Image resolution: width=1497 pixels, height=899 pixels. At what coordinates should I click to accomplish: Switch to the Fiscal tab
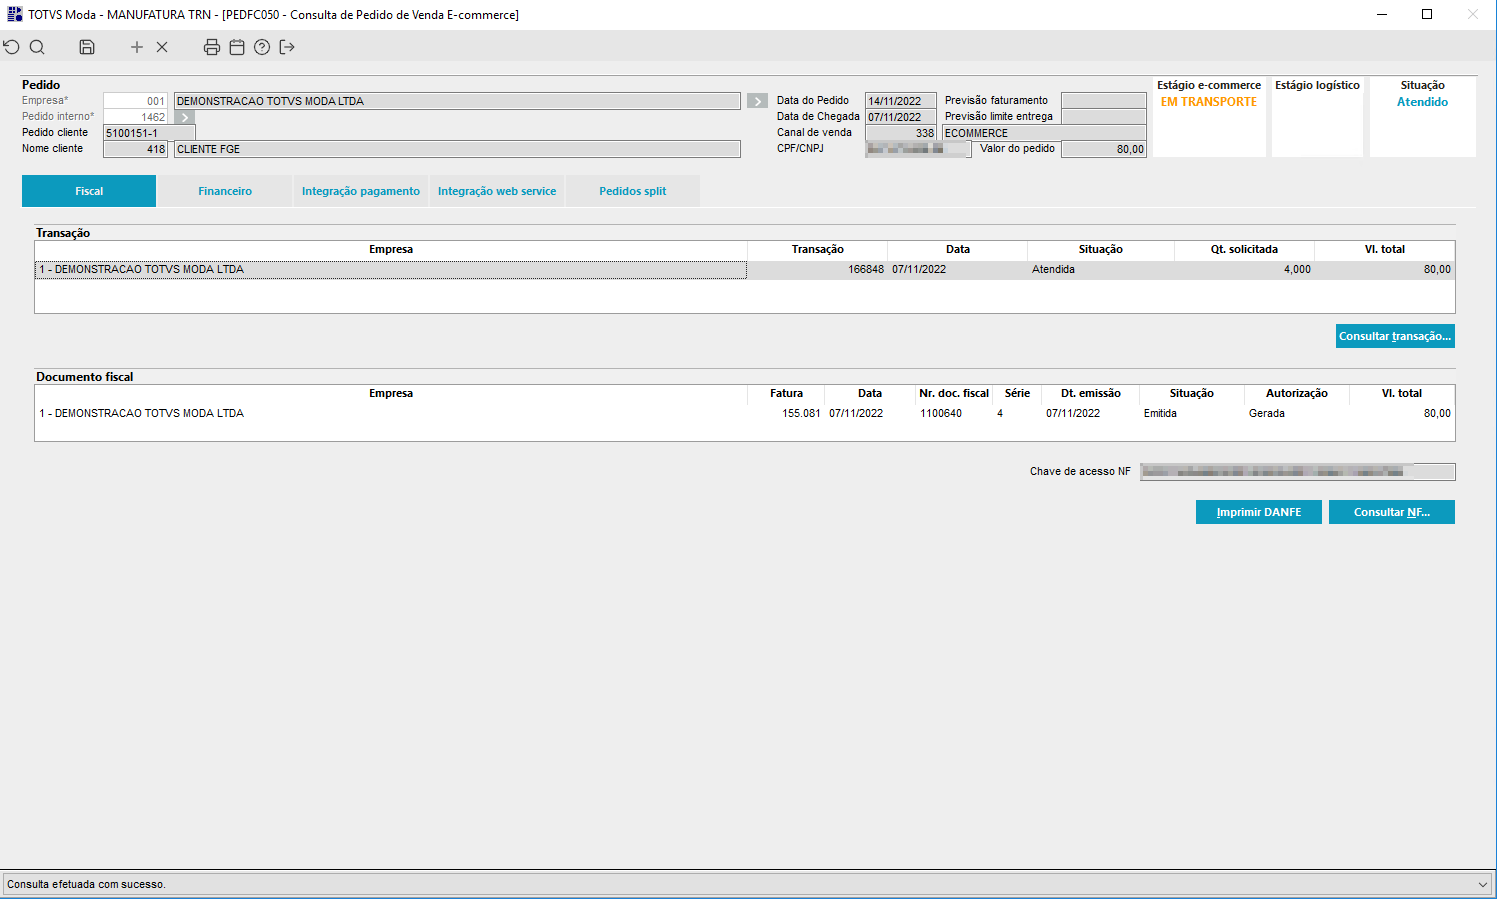coord(89,191)
